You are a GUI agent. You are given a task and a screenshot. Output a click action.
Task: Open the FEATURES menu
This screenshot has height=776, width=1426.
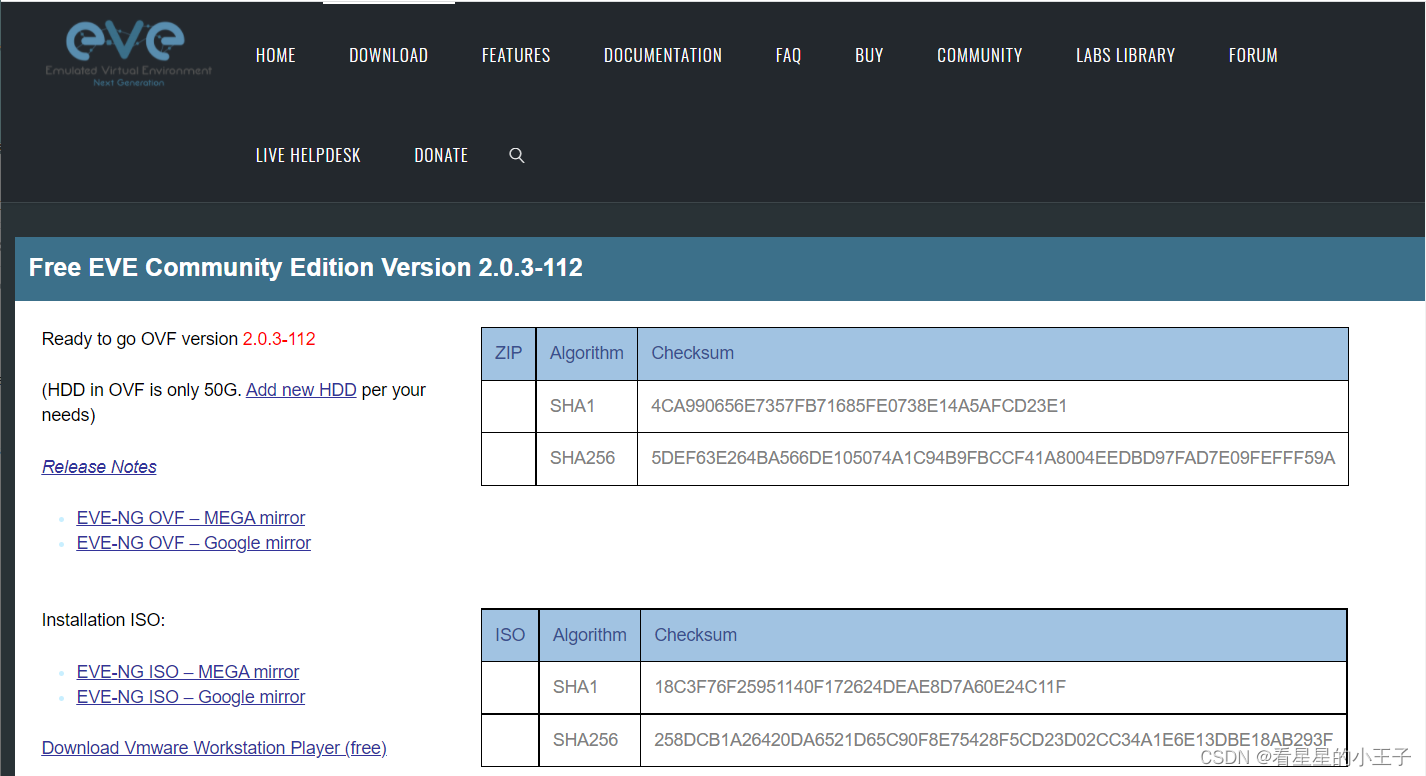tap(516, 55)
